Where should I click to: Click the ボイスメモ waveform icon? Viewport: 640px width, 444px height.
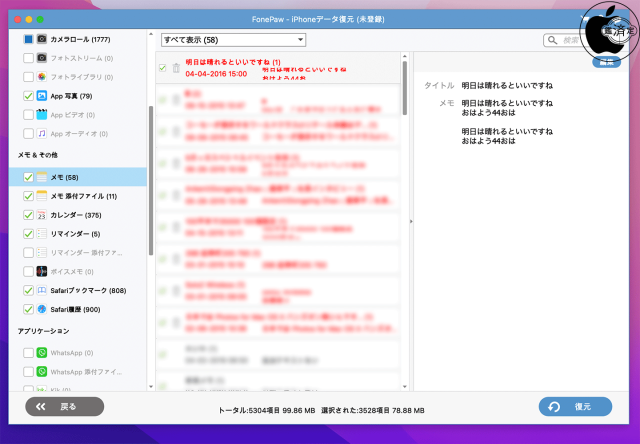pos(42,271)
